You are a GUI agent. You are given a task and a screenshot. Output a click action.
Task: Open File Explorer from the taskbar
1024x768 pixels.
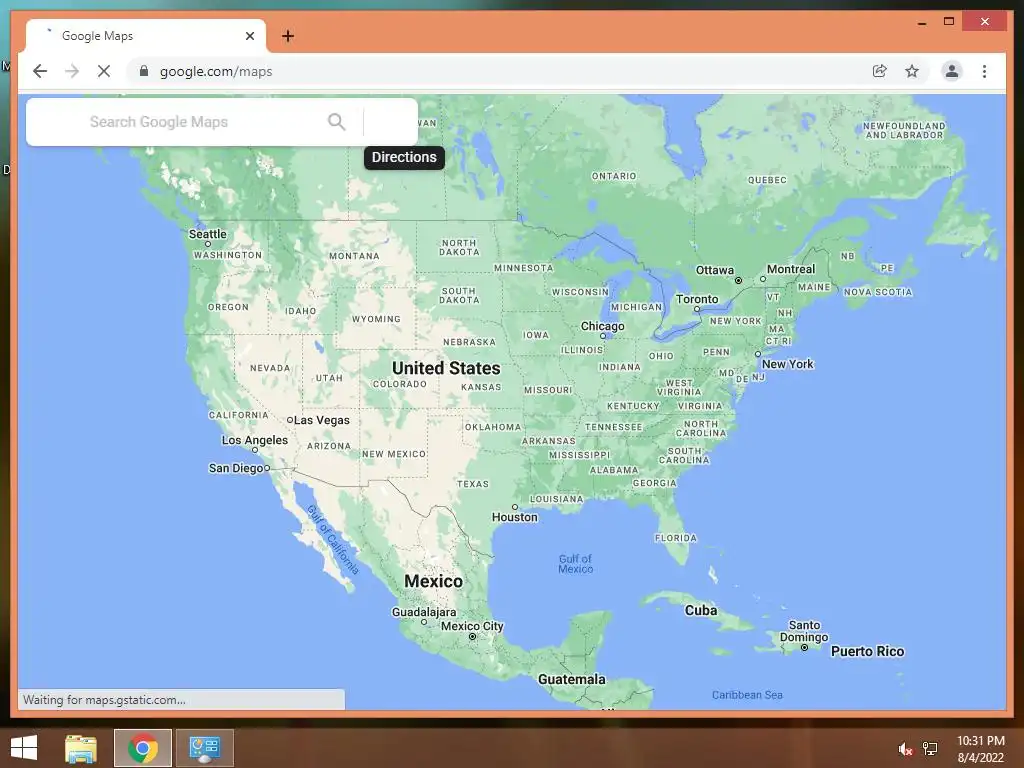(81, 748)
